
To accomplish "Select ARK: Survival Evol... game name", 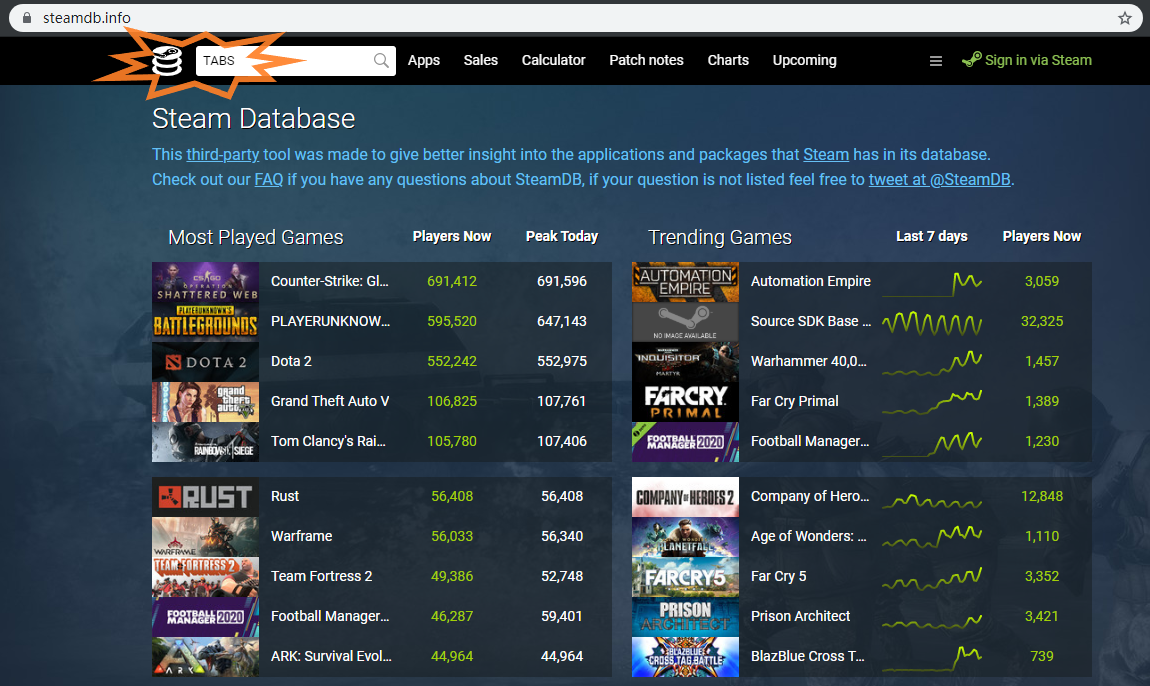I will click(x=331, y=656).
